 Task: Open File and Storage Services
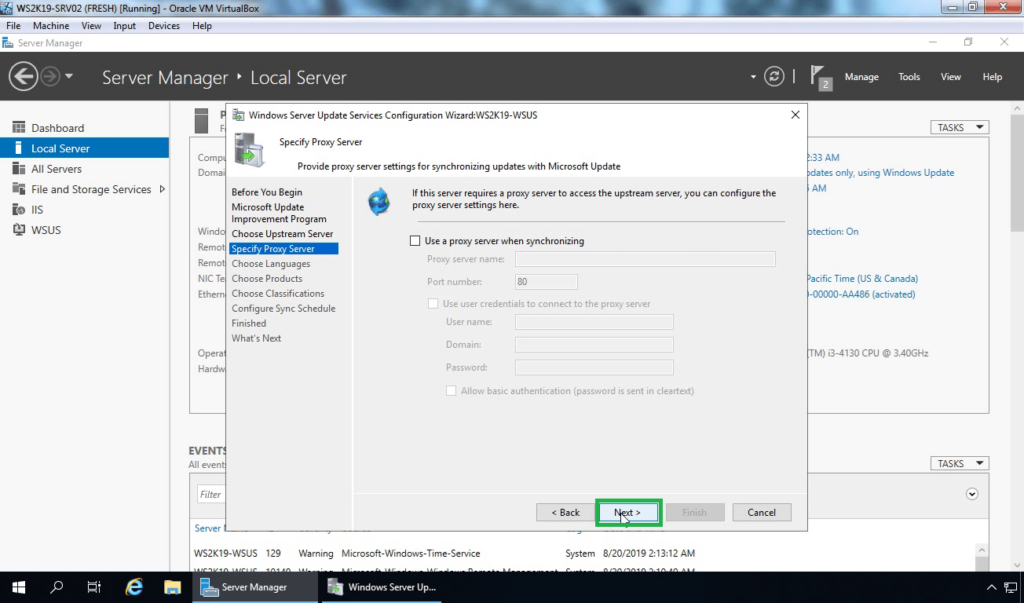(91, 189)
